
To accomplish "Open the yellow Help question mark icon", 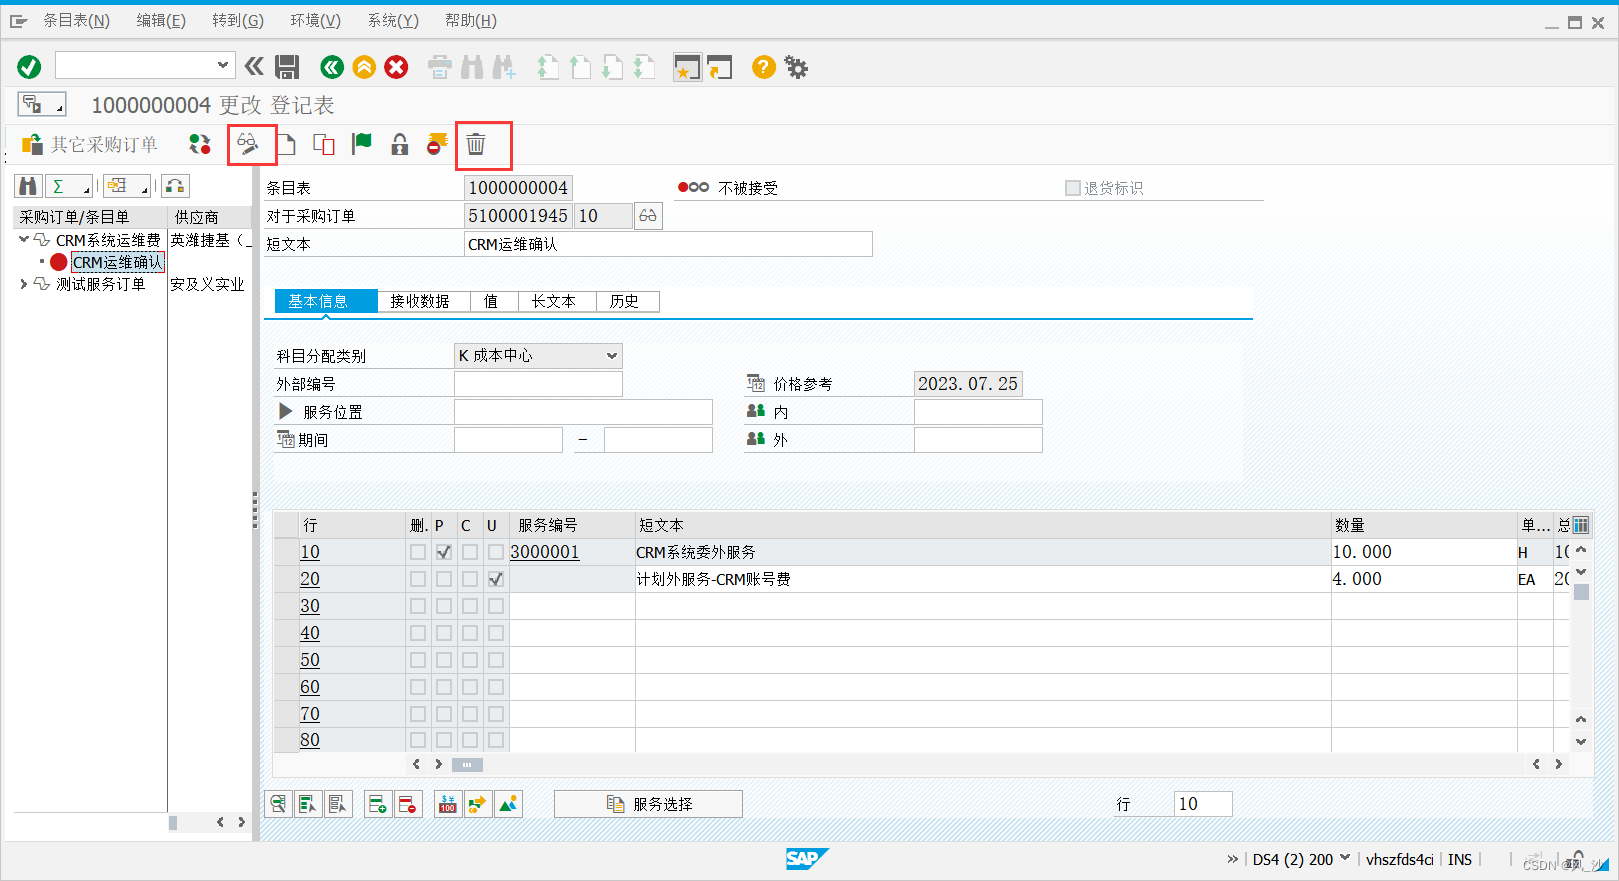I will click(763, 67).
